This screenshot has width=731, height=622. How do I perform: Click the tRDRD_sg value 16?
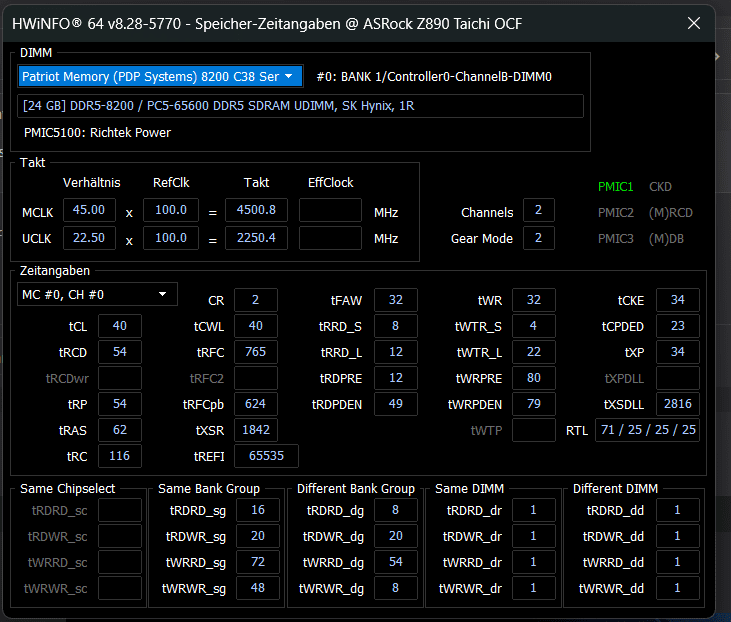pos(258,510)
